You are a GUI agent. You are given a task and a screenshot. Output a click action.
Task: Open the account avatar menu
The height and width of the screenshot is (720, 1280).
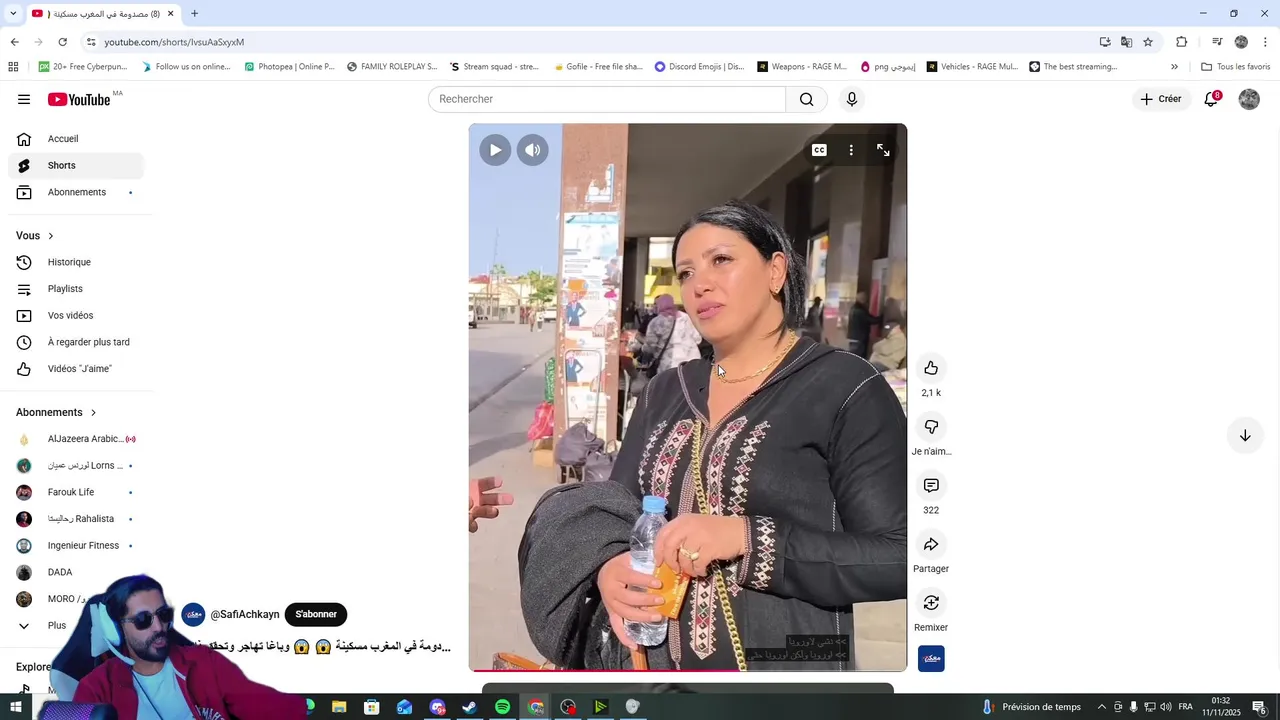tap(1249, 99)
